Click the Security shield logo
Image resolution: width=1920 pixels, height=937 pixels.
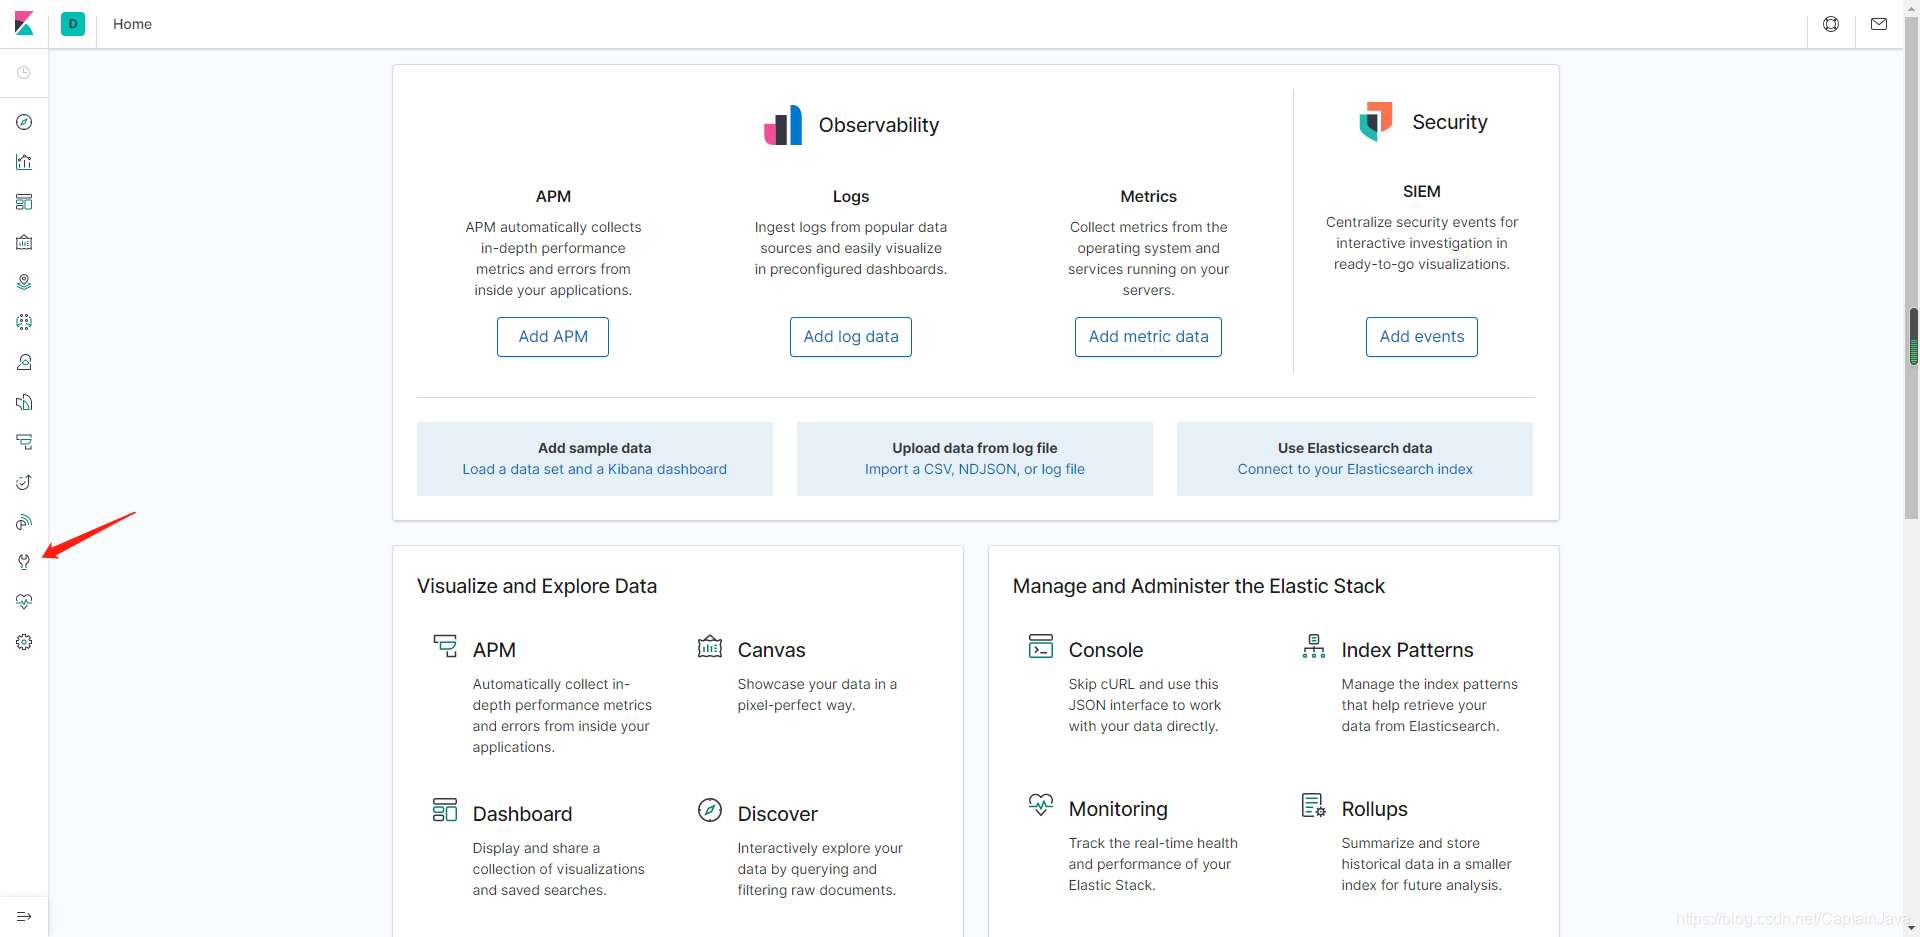pyautogui.click(x=1376, y=121)
